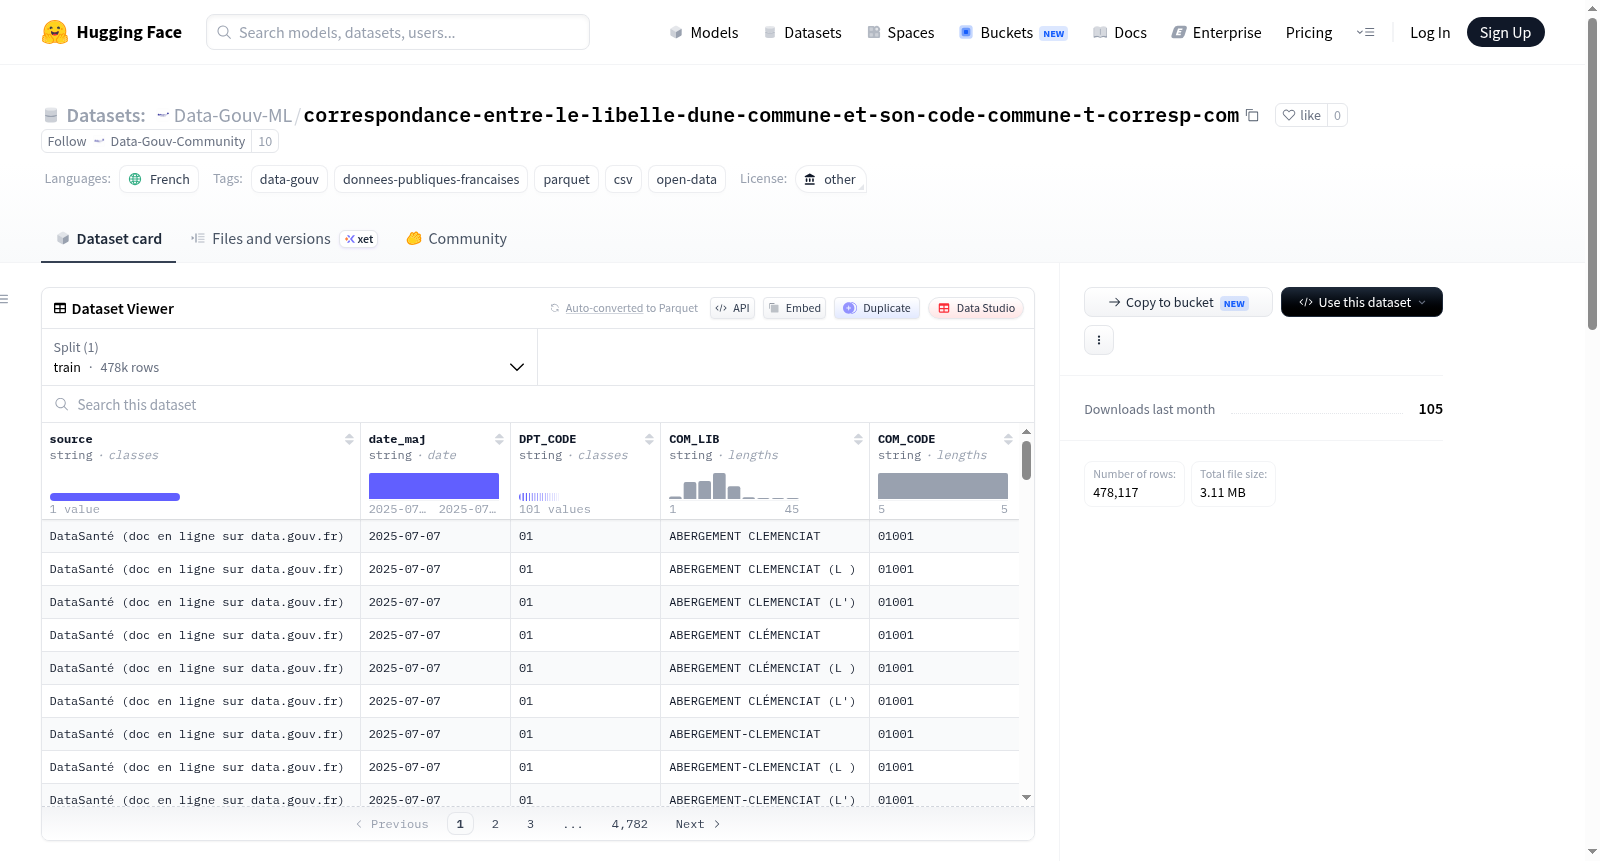Click the COM_CODE lengths histogram bar
This screenshot has width=1600, height=861.
click(942, 486)
